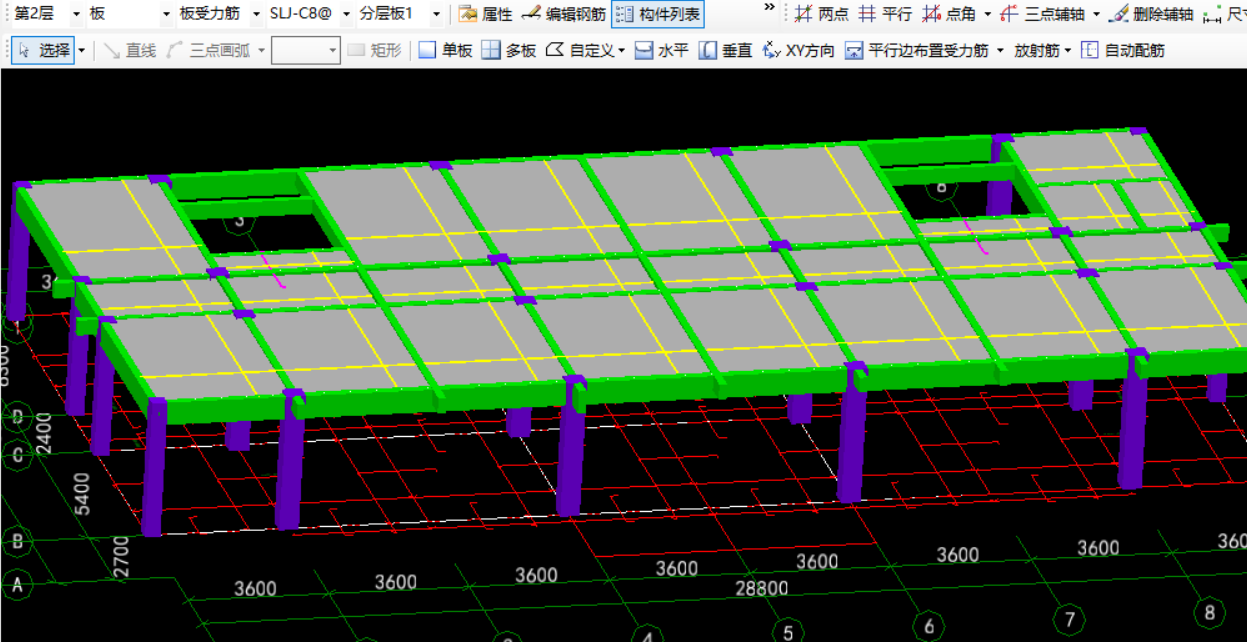Click 平行边布置受力筋 tool

917,50
